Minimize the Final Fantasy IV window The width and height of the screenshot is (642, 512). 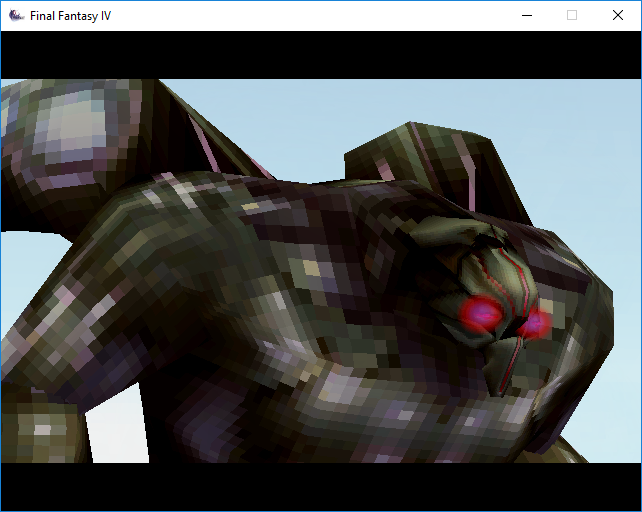tap(527, 16)
